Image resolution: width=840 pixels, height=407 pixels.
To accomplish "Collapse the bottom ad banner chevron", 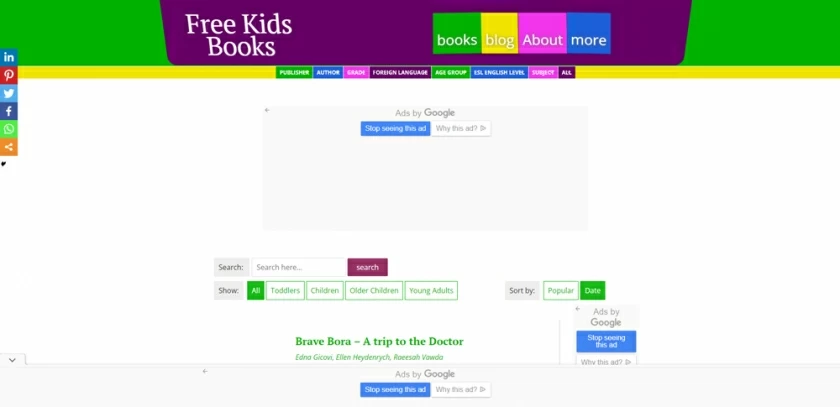I will point(11,359).
